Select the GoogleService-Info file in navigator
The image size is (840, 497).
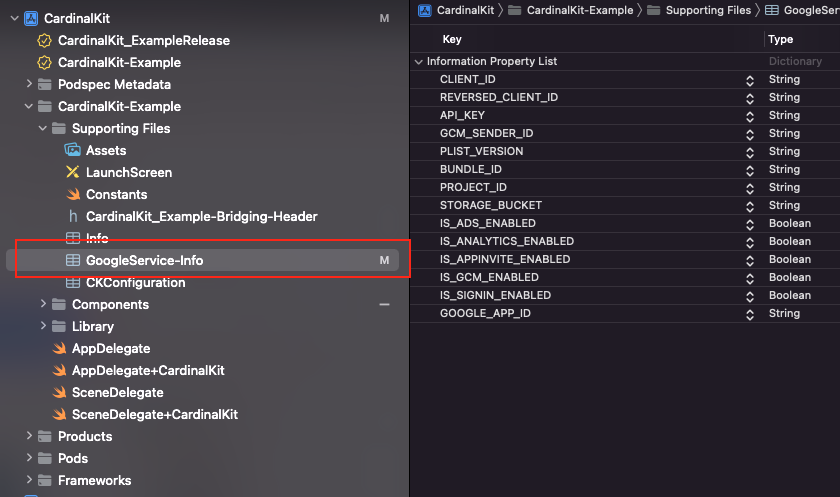click(x=202, y=260)
